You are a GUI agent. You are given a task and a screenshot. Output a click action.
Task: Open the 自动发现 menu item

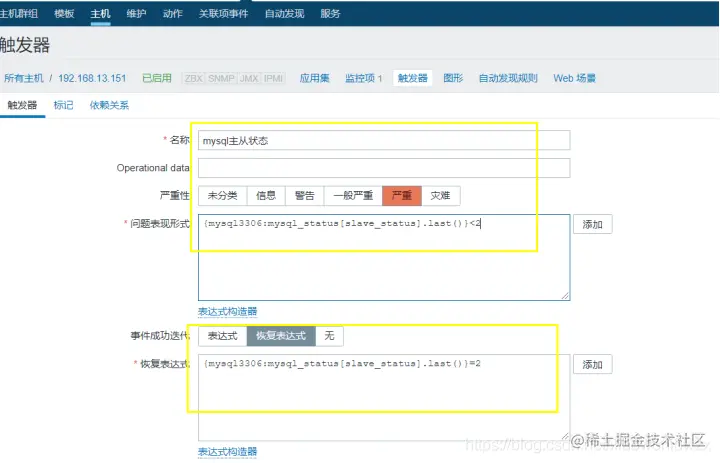(x=284, y=14)
